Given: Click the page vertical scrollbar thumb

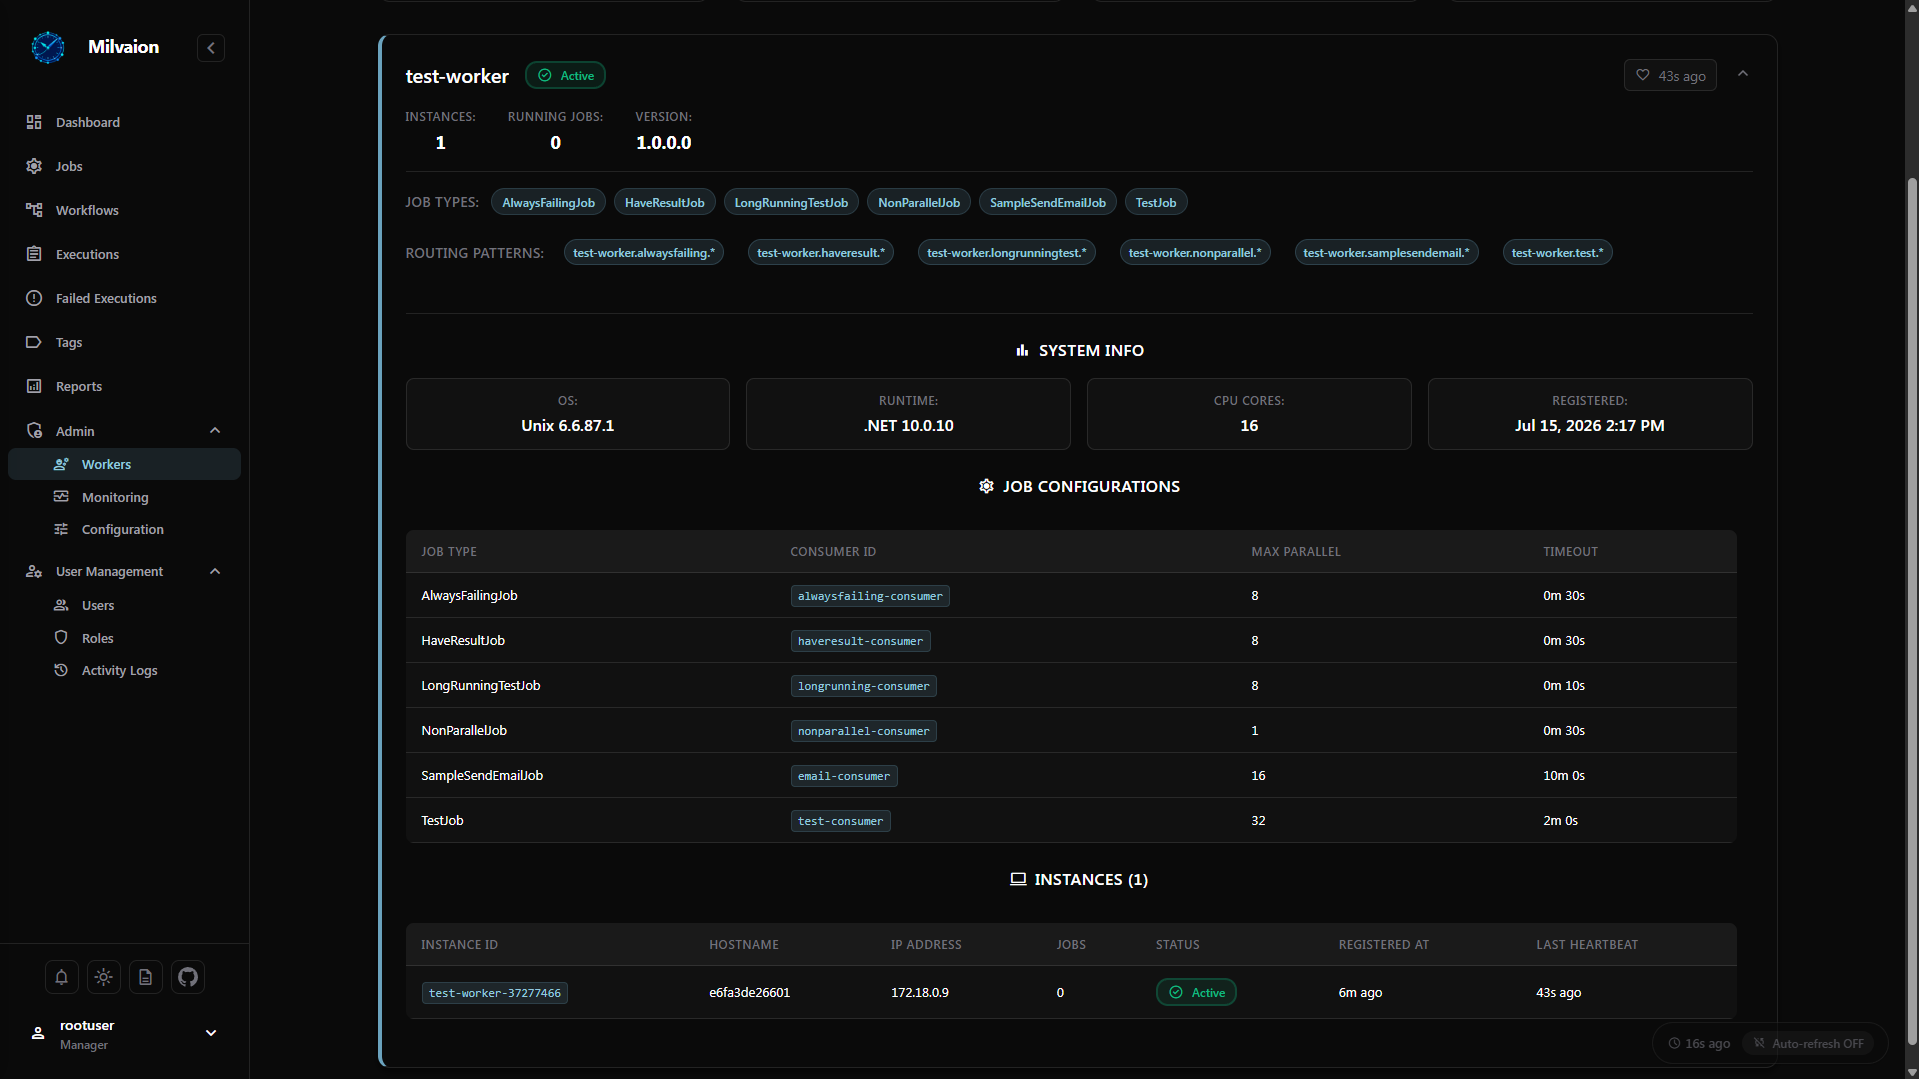Looking at the screenshot, I should pyautogui.click(x=1911, y=610).
